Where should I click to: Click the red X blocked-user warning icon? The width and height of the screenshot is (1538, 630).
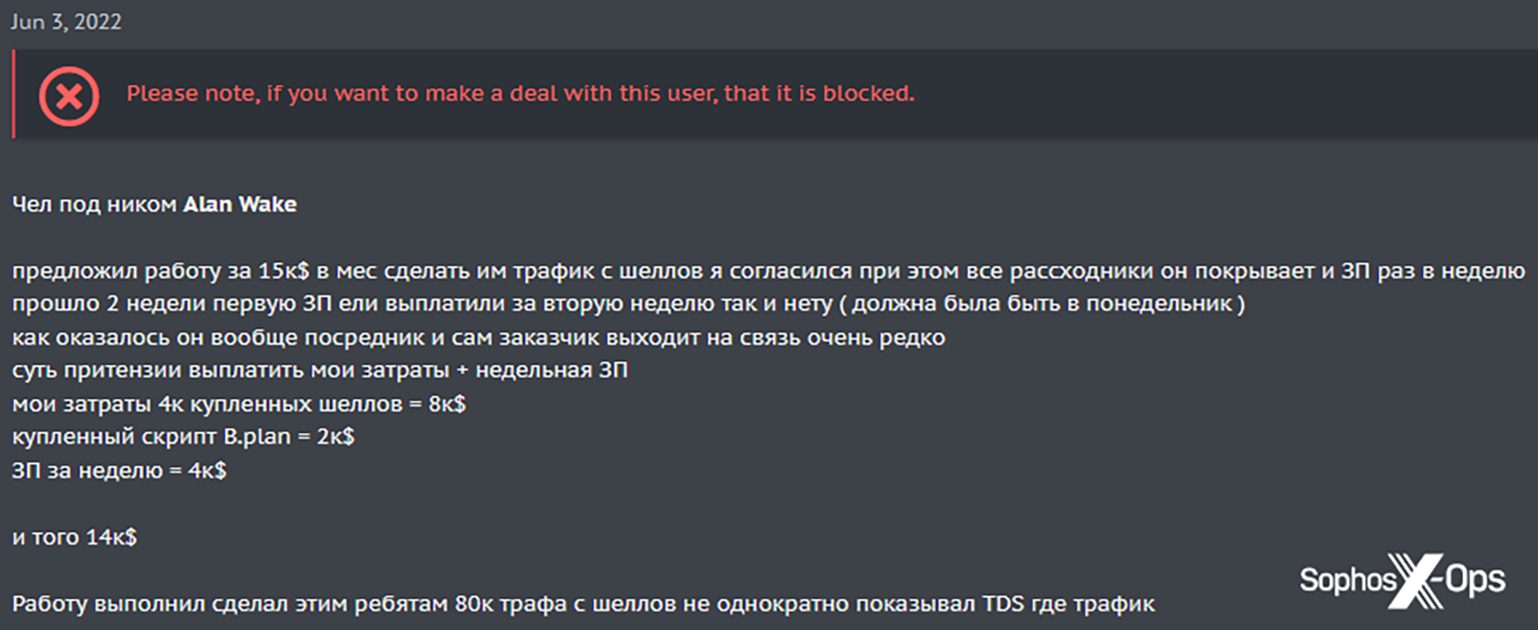point(68,95)
